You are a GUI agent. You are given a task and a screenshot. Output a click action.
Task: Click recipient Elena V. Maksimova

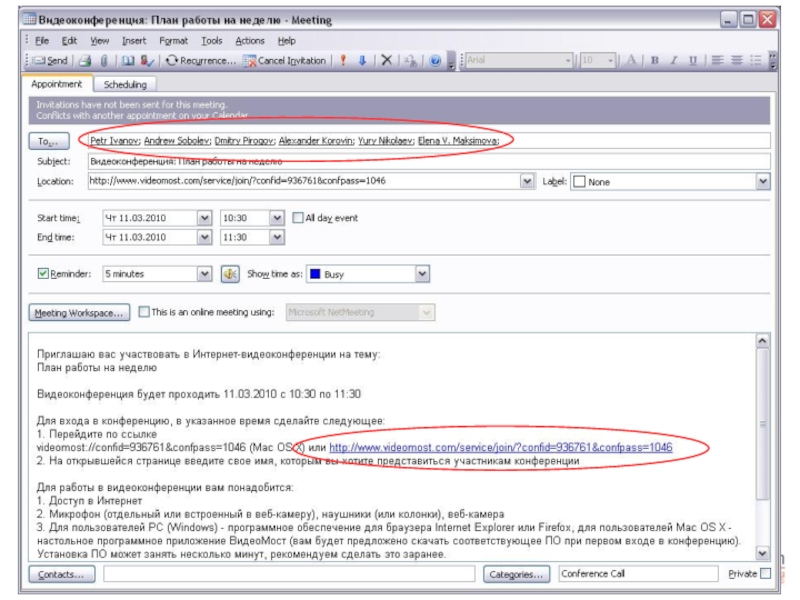point(458,141)
